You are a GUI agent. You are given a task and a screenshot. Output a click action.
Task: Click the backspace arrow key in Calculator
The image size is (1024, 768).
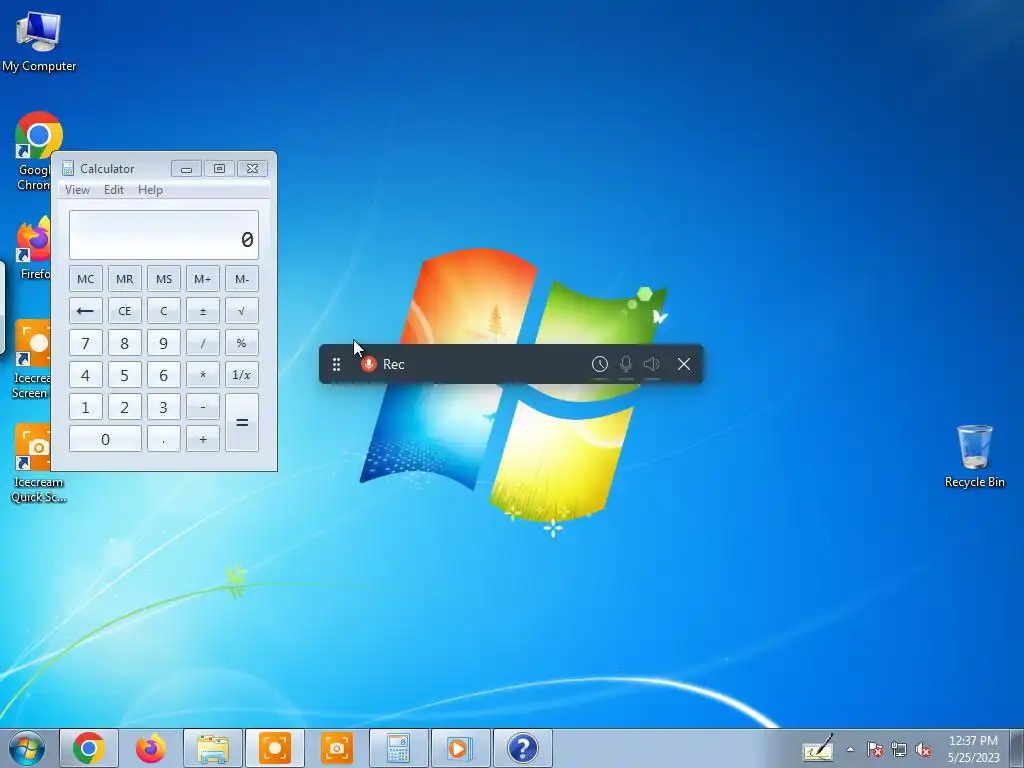click(x=86, y=311)
